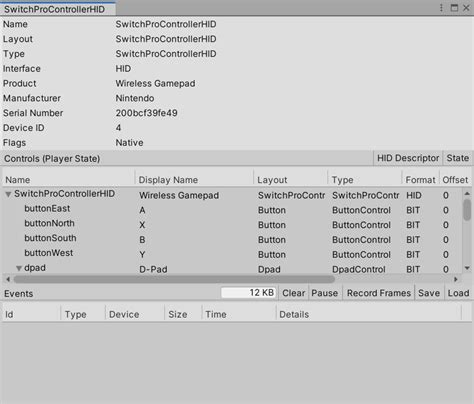Click the D-Pad display name cell

point(153,269)
